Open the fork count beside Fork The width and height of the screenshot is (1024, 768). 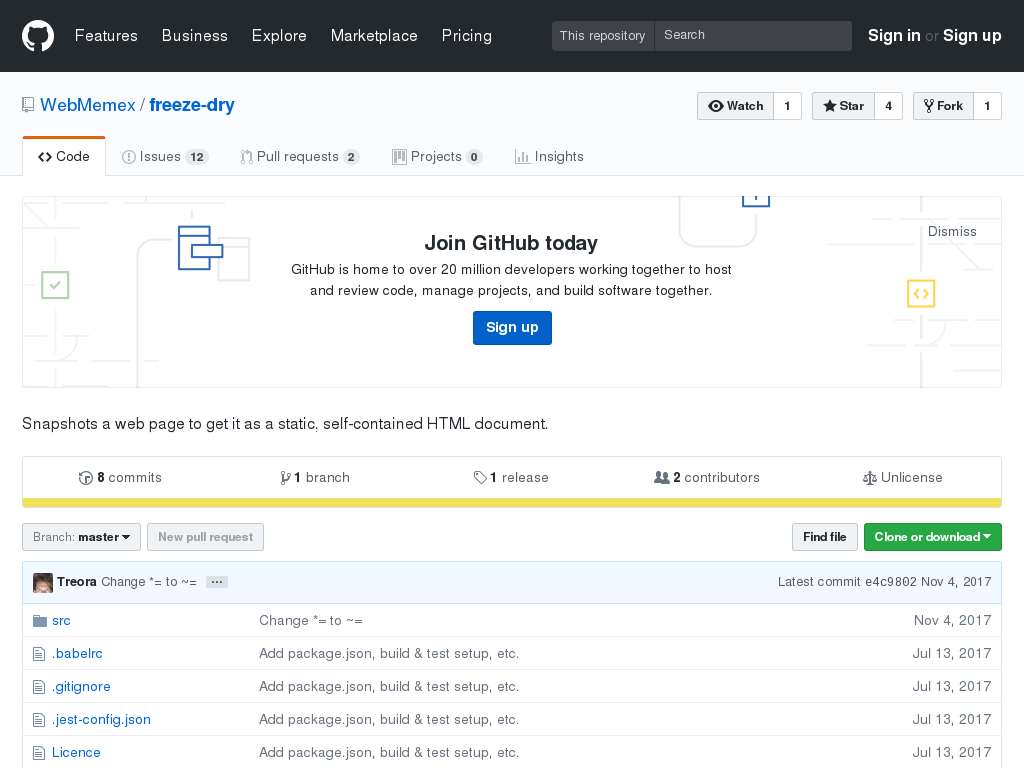[x=987, y=106]
